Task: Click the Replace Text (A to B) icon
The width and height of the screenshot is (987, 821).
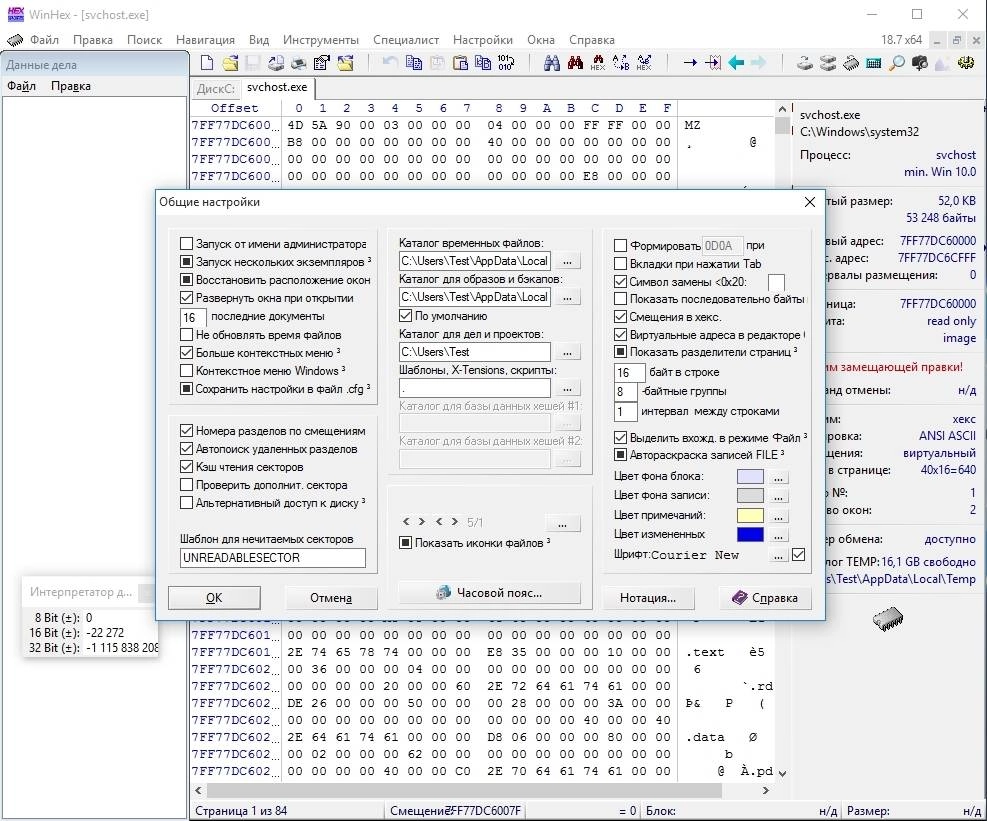Action: 621,62
